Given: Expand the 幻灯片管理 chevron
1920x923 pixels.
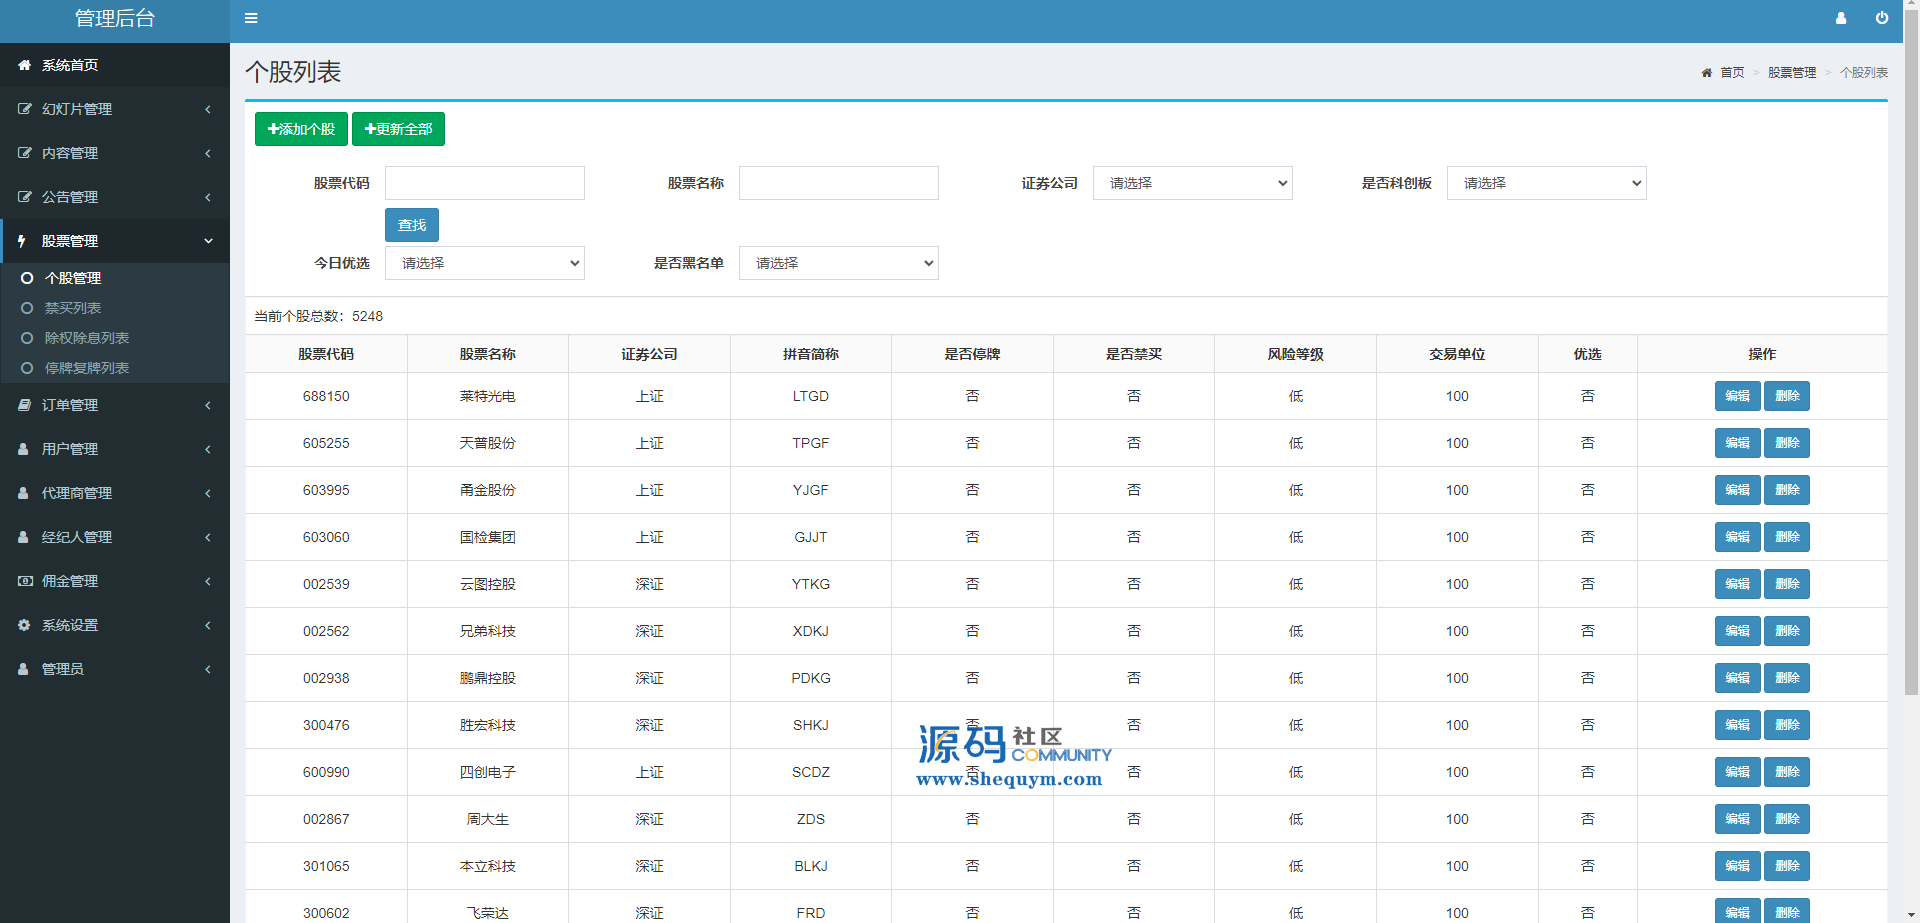Looking at the screenshot, I should pos(208,109).
